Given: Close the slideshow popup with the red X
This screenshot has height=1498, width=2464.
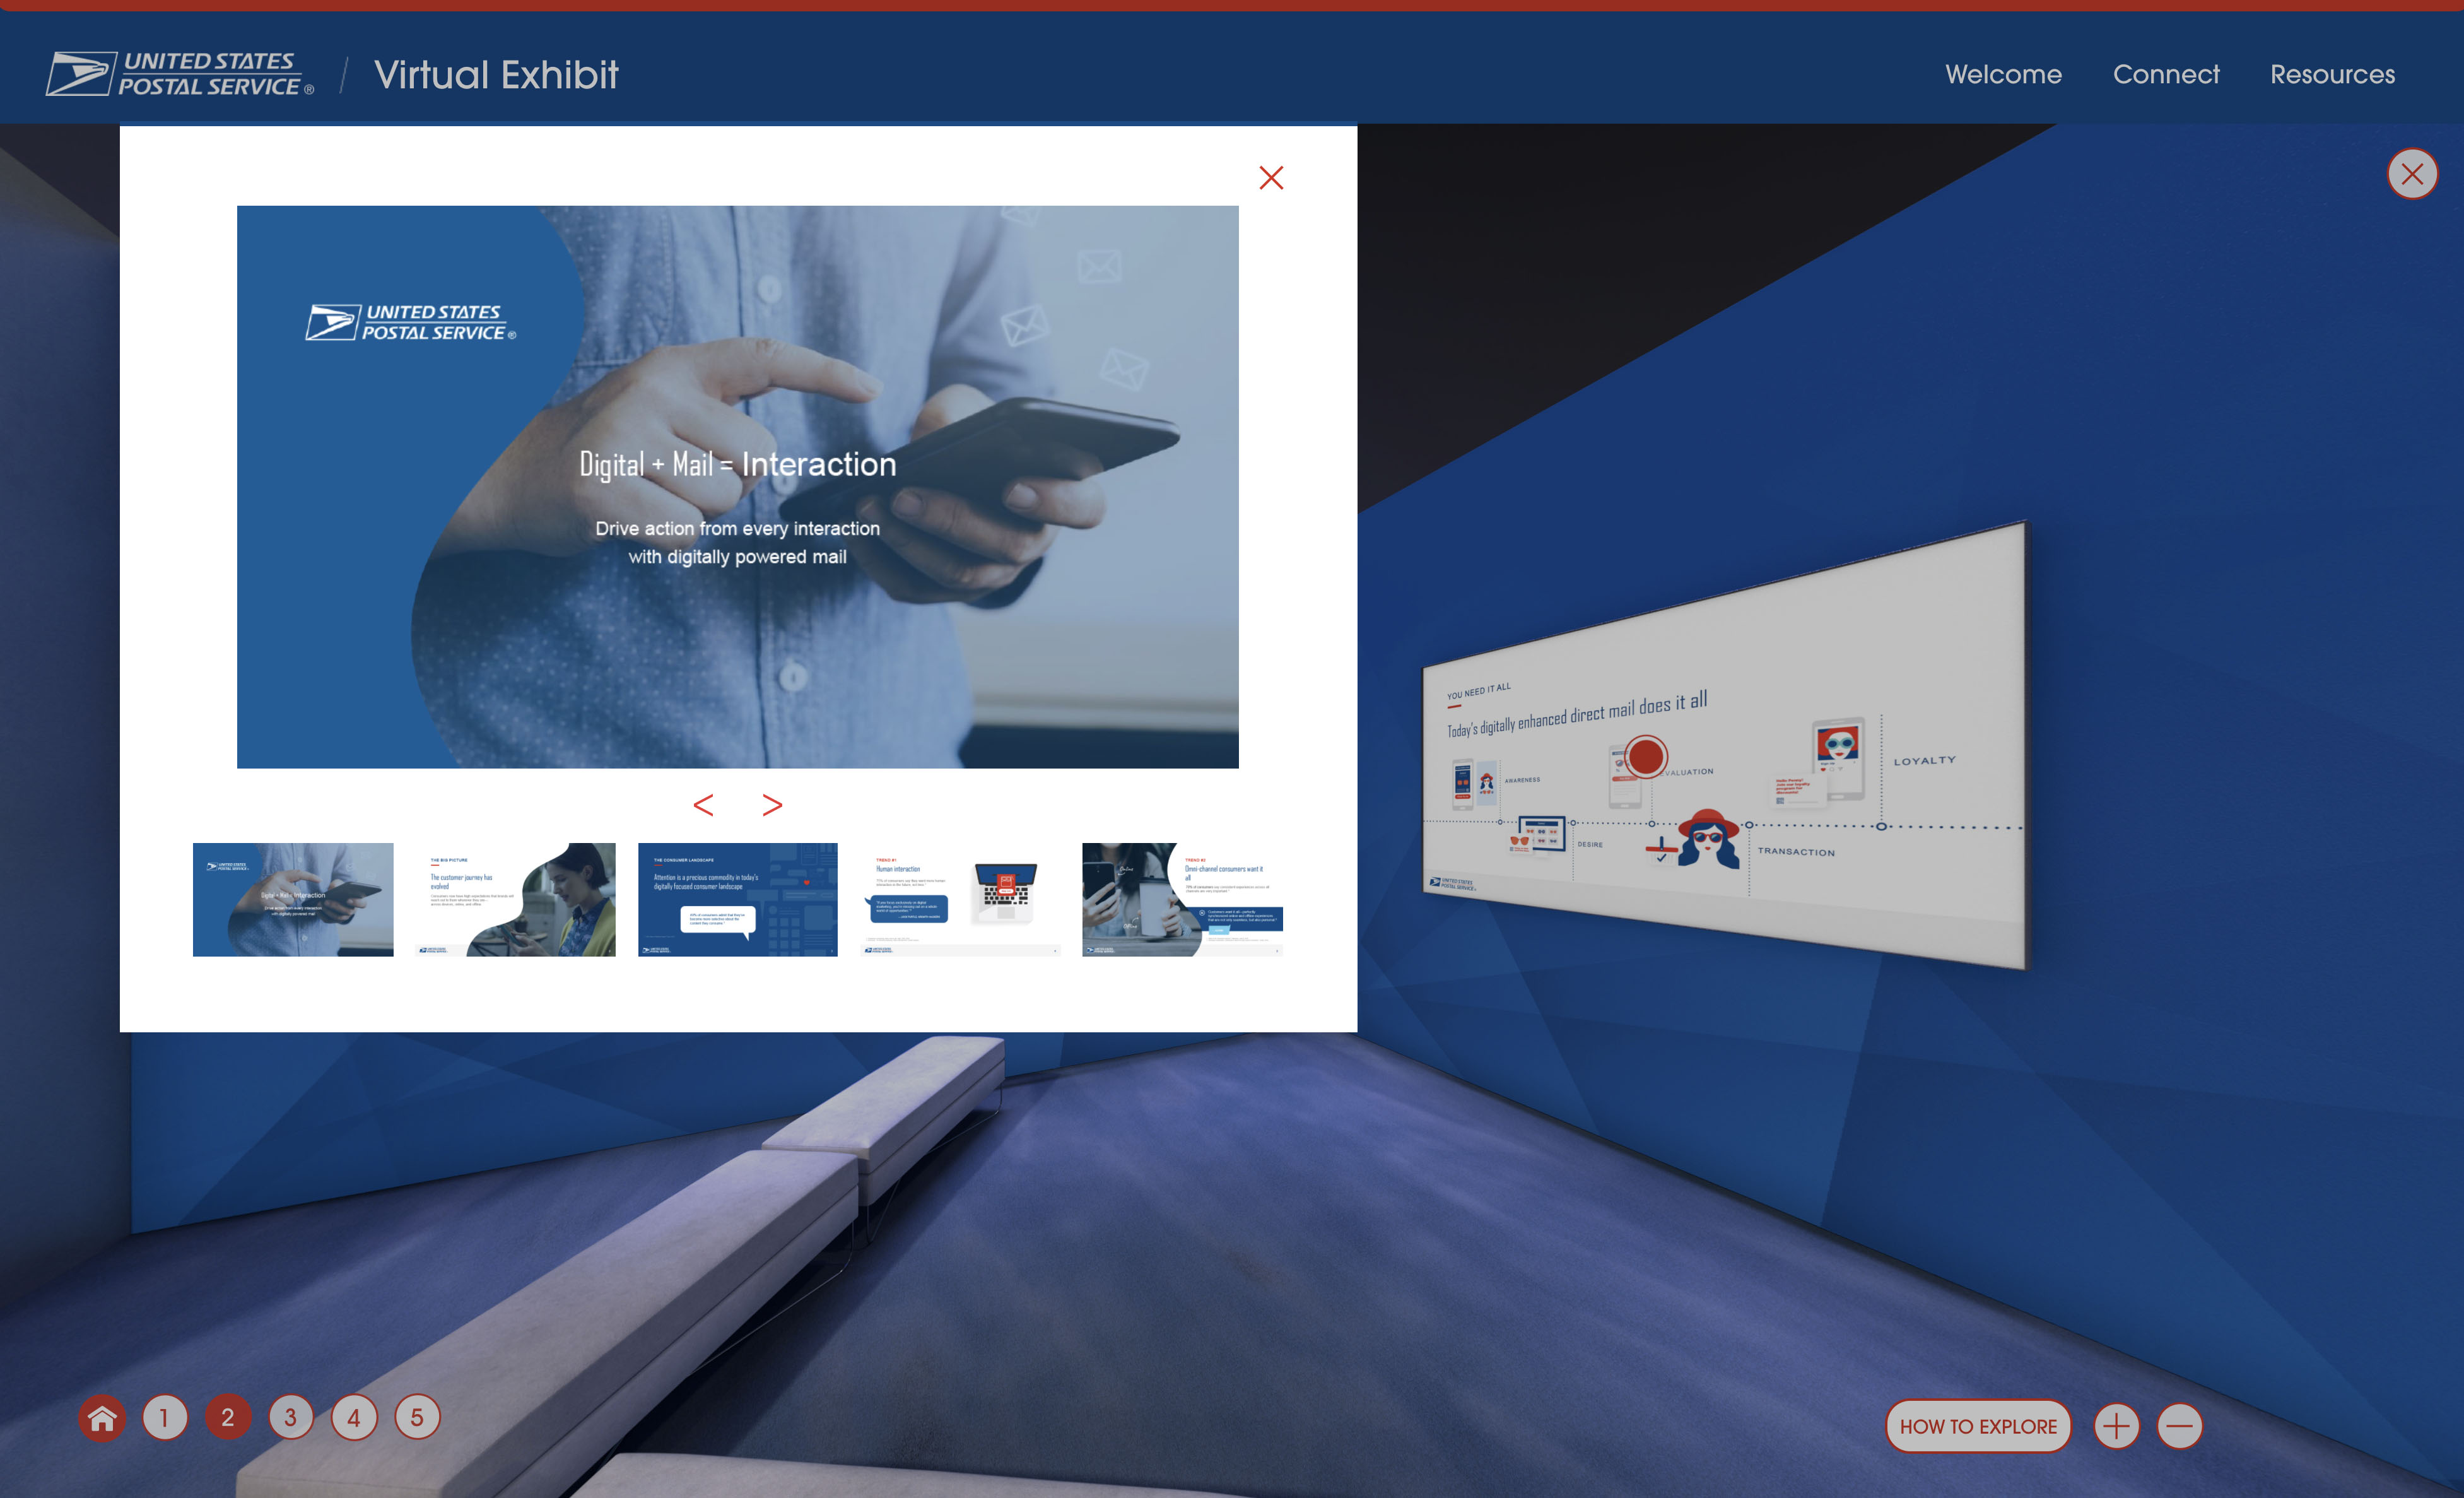Looking at the screenshot, I should 1271,178.
